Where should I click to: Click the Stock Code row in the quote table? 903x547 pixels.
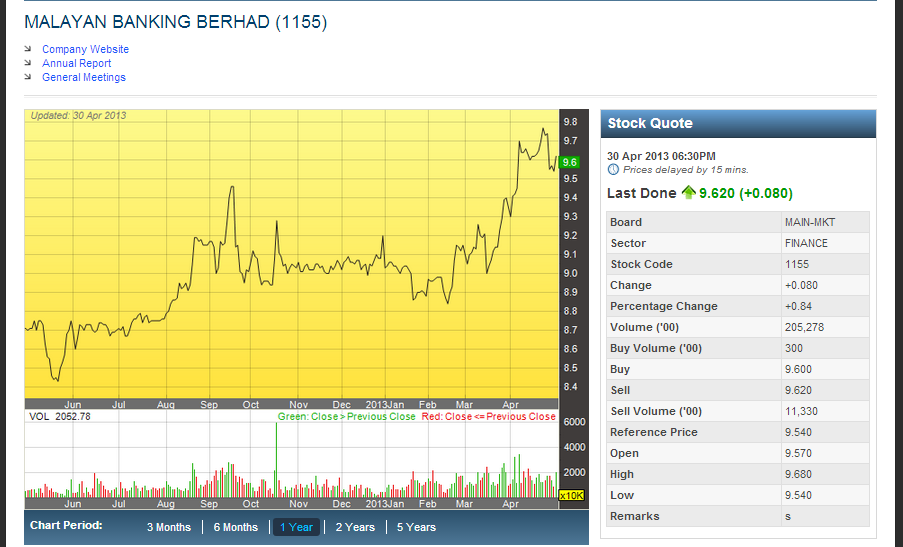click(x=738, y=264)
